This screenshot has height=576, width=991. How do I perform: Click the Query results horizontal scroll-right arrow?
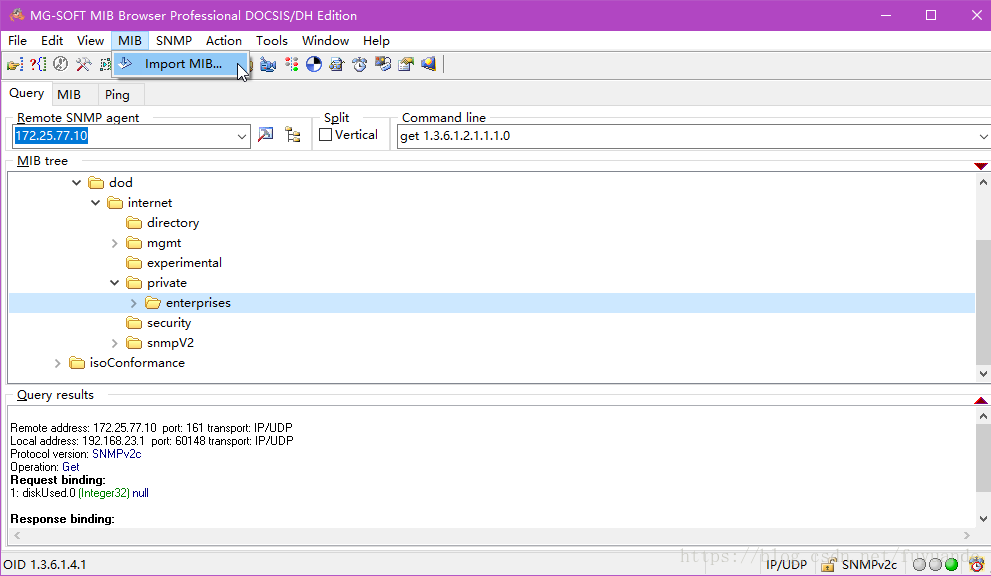pyautogui.click(x=966, y=536)
